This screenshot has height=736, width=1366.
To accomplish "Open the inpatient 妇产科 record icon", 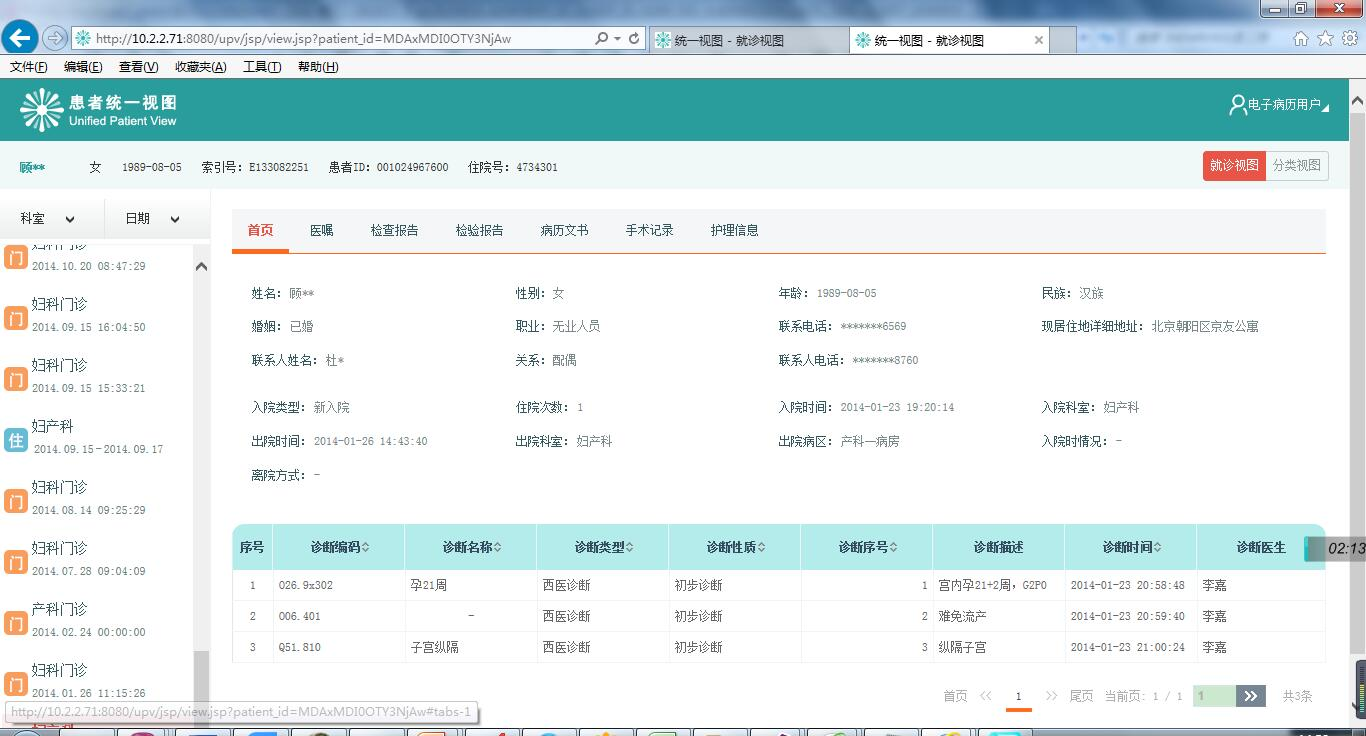I will (15, 440).
